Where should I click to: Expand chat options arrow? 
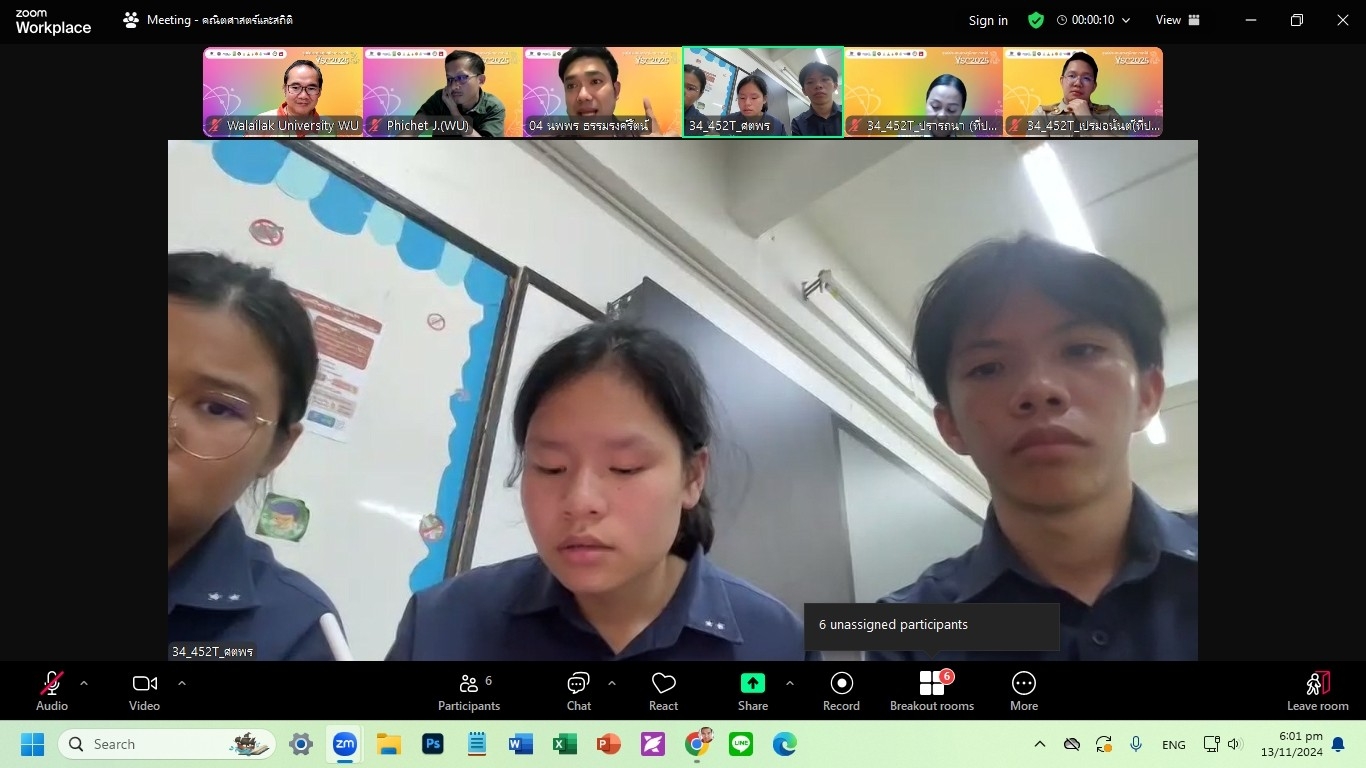pos(612,683)
